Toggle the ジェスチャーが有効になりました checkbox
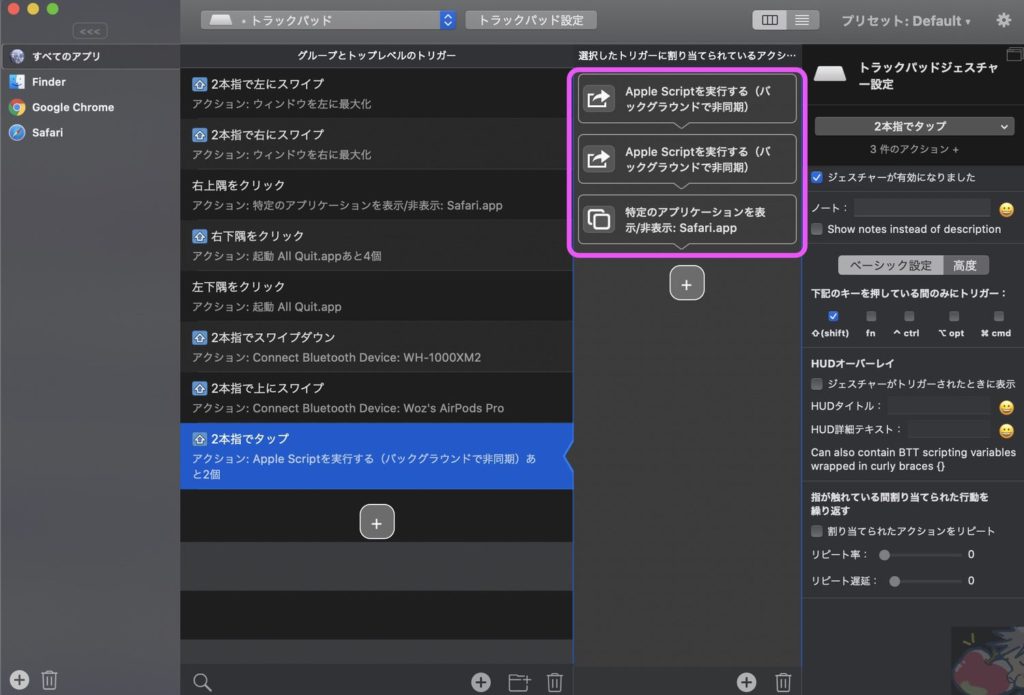Viewport: 1024px width, 695px height. [x=817, y=176]
